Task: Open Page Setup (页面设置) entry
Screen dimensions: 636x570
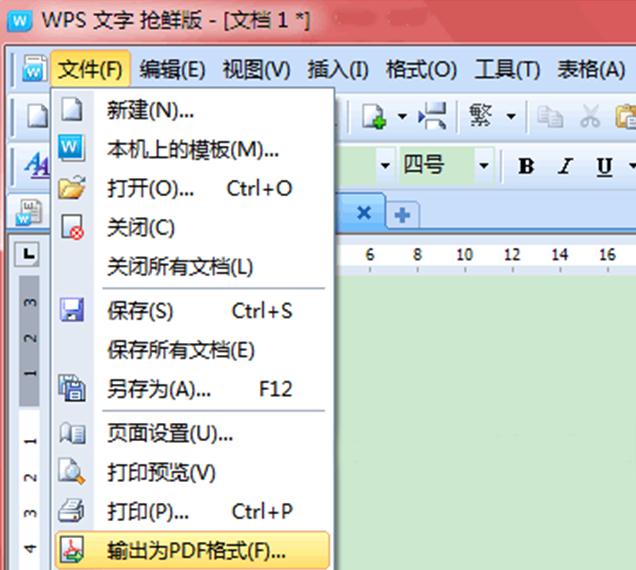Action: [192, 433]
